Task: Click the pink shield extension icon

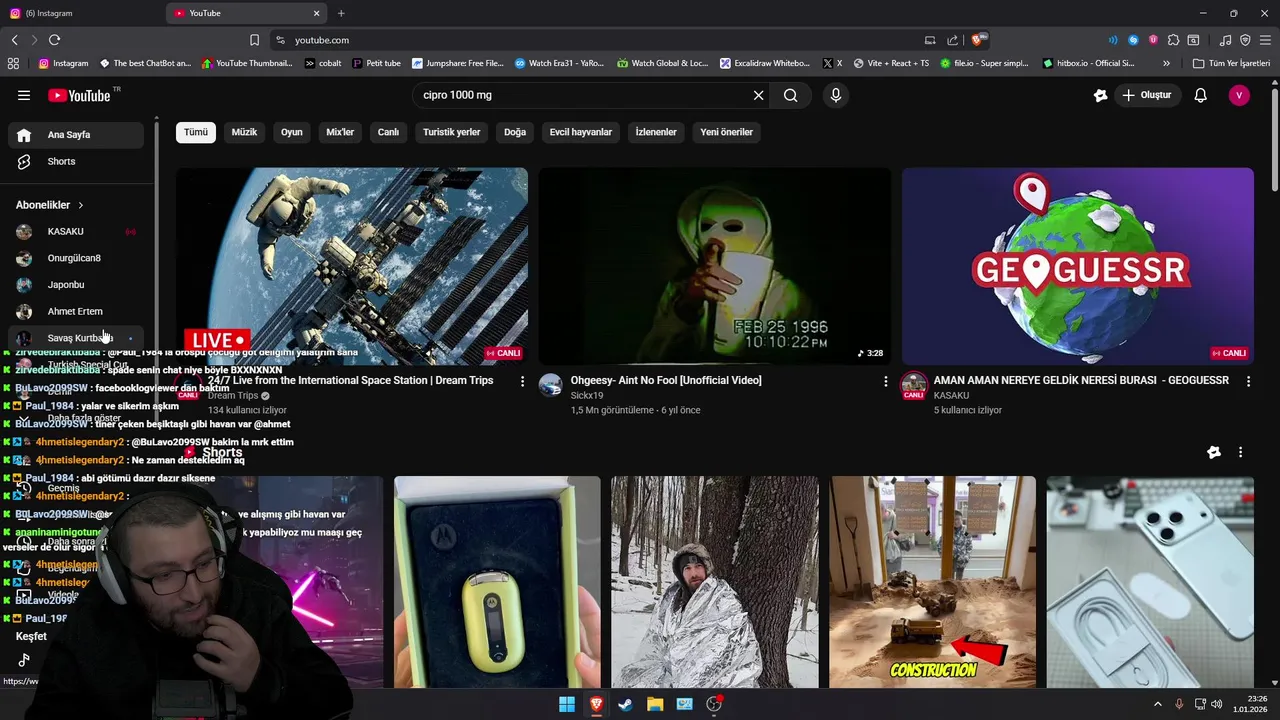Action: pos(1153,40)
